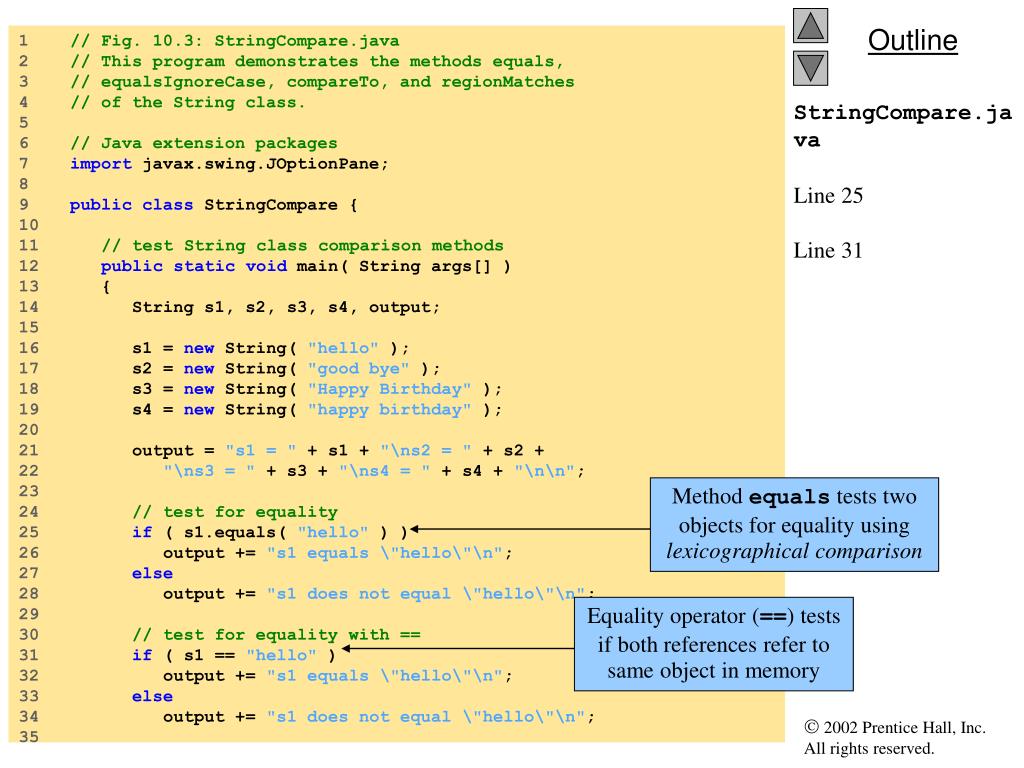Click the 'String s1, s2, s3, s4, output;' line
This screenshot has width=1024, height=768.
286,308
